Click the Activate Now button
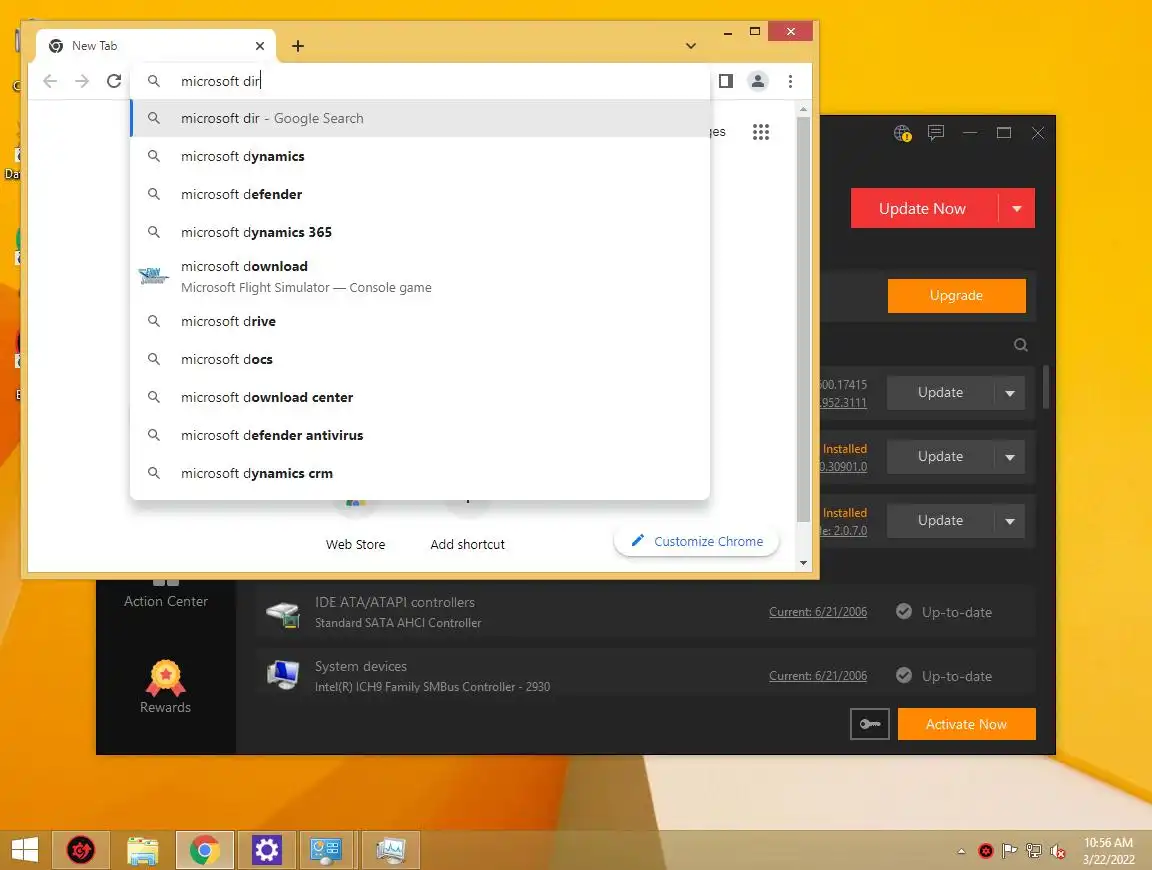 [x=966, y=724]
